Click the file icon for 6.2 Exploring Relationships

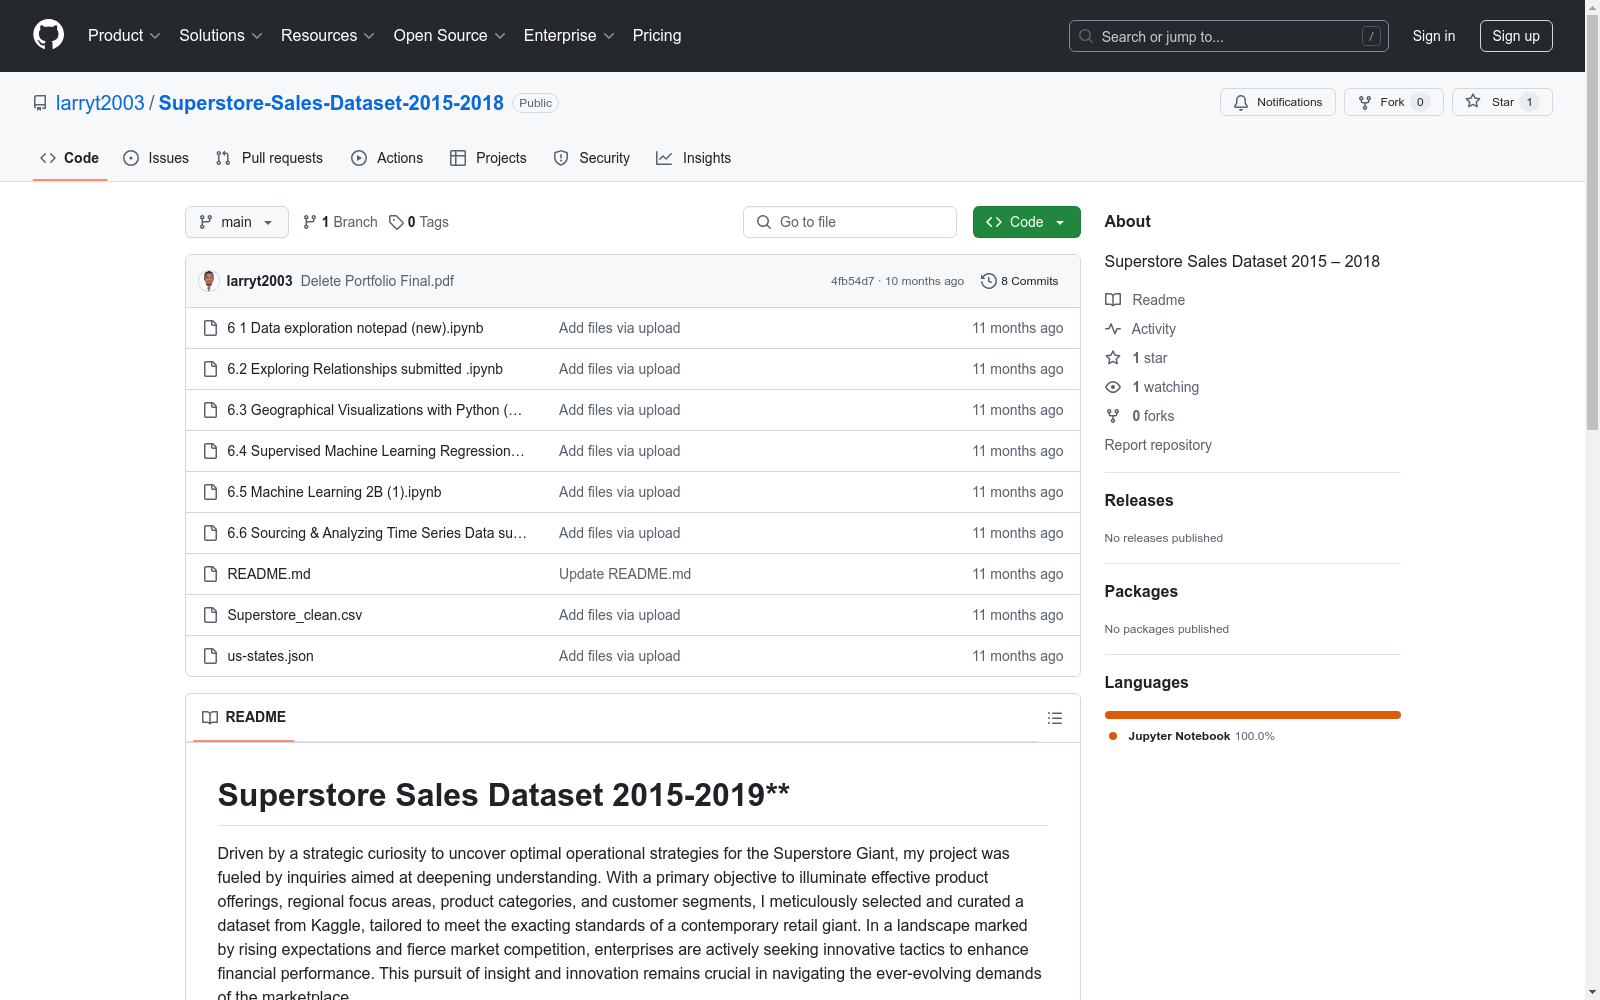click(x=210, y=369)
